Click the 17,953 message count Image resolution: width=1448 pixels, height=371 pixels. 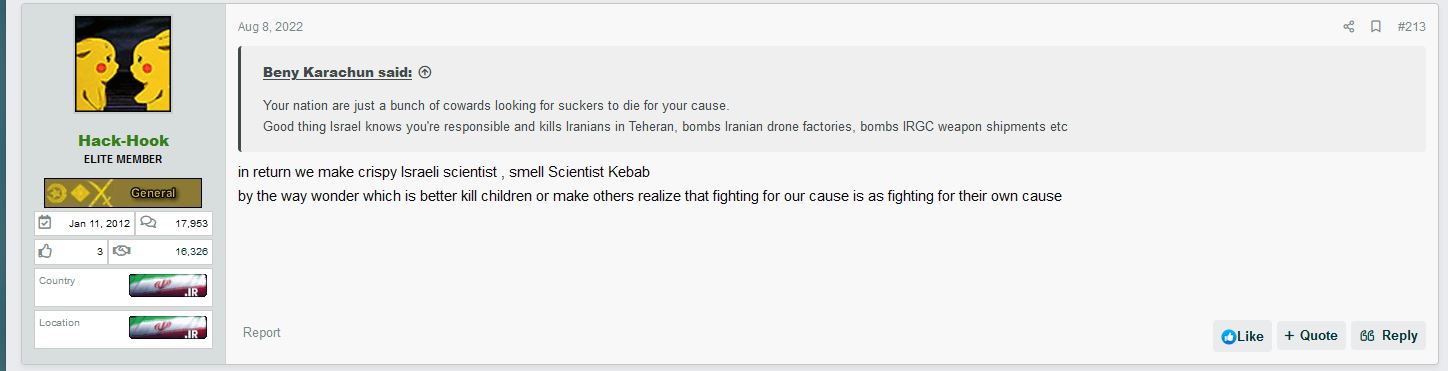[191, 223]
